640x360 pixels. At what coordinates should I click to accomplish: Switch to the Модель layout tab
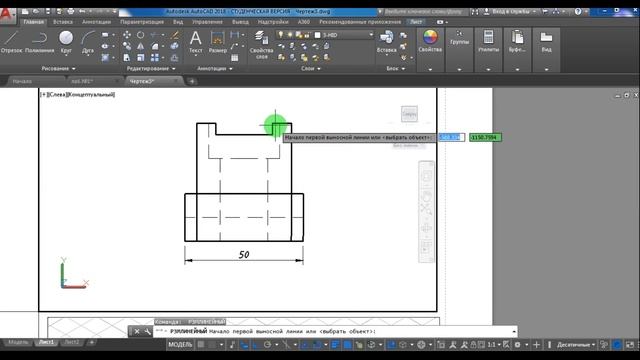(x=18, y=342)
